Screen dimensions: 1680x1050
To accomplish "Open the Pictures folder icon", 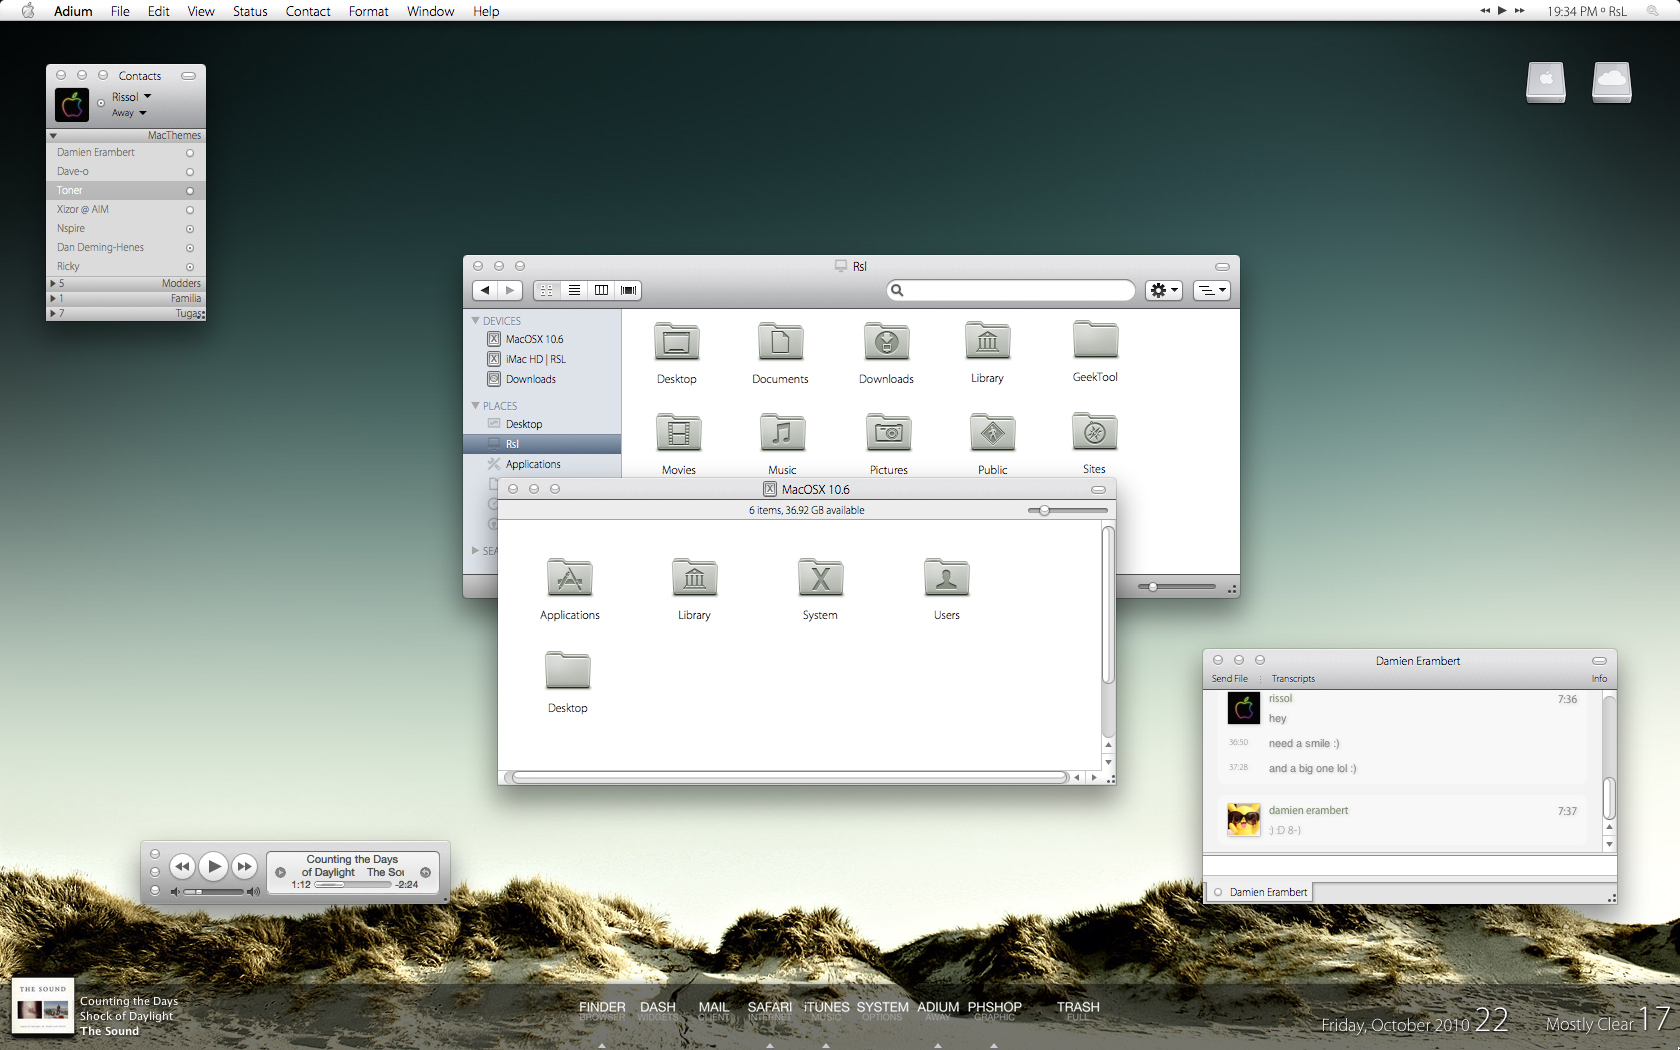I will (x=889, y=433).
